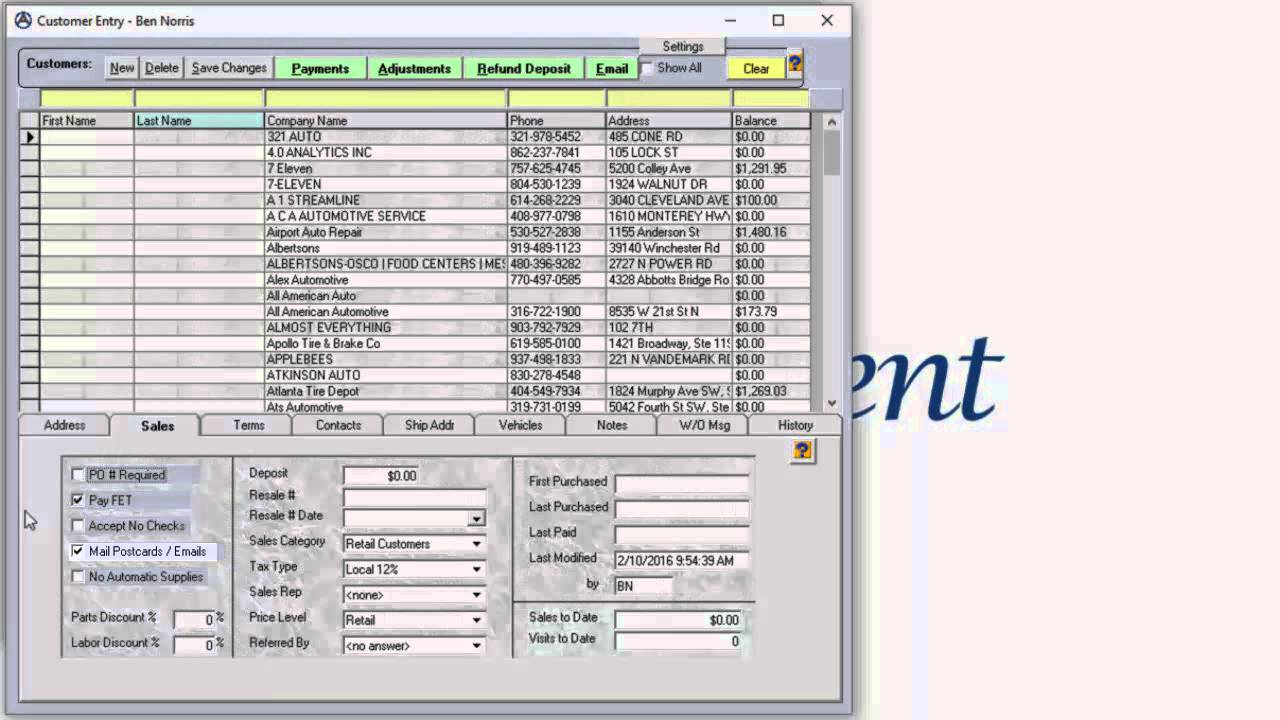Viewport: 1280px width, 720px height.
Task: Click the Company Name filter box
Action: coord(386,99)
